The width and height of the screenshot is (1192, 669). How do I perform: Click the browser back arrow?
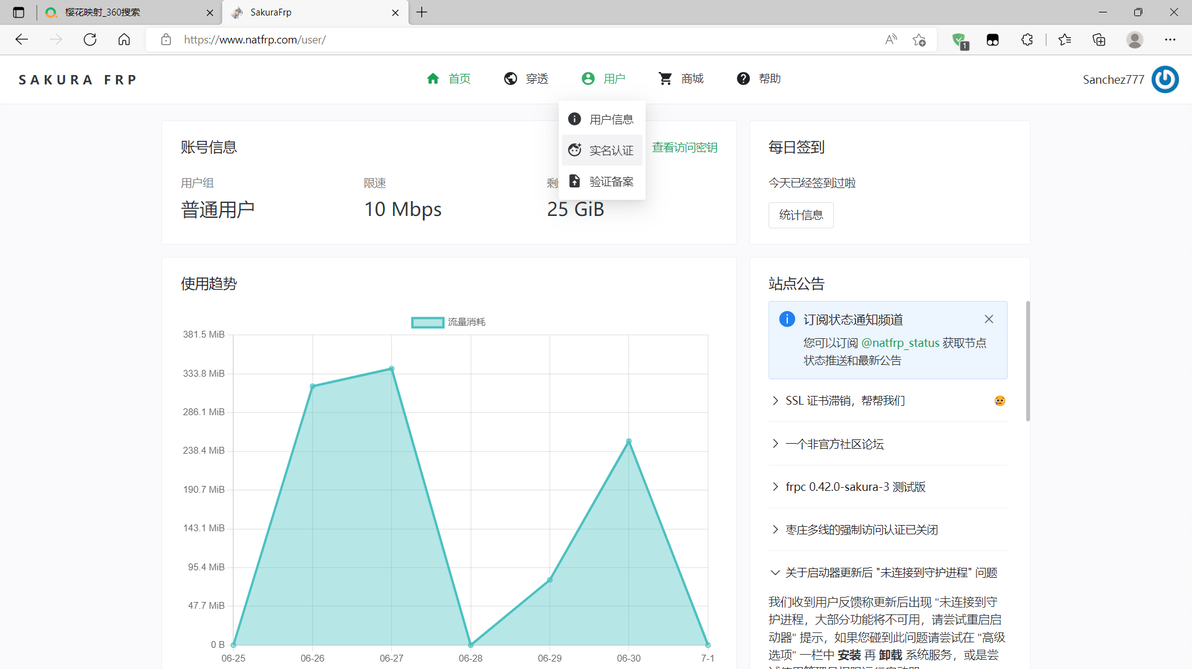pyautogui.click(x=21, y=40)
